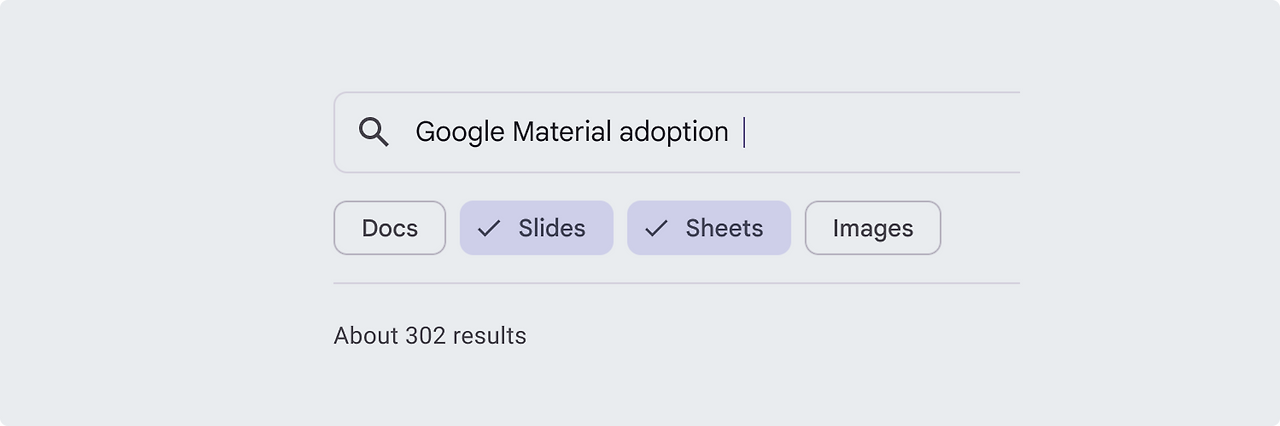This screenshot has height=426, width=1280.
Task: Click the checkmark icon on Sheets chip
Action: pyautogui.click(x=656, y=228)
